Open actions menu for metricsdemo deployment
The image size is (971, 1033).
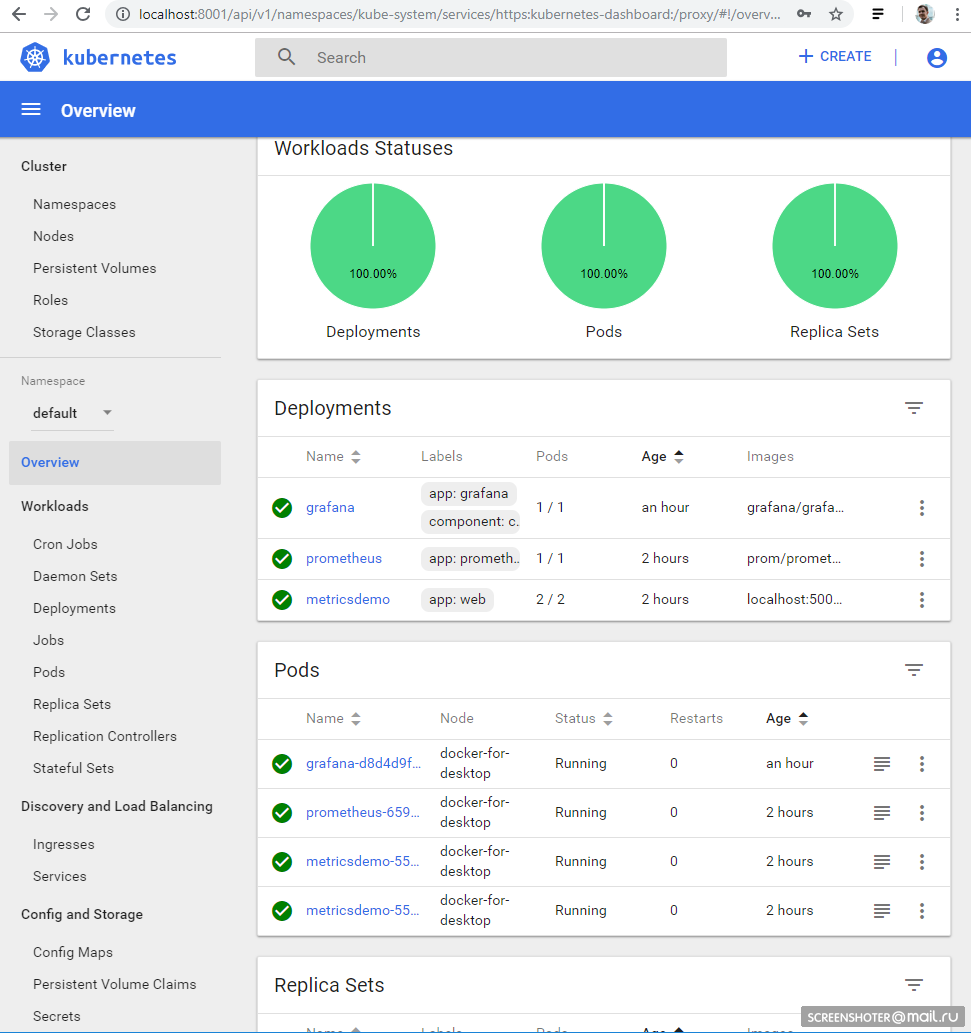pos(922,600)
